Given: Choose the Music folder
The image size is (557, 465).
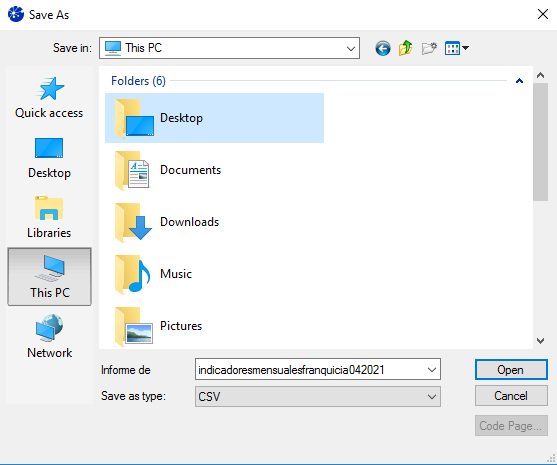Looking at the screenshot, I should [215, 274].
